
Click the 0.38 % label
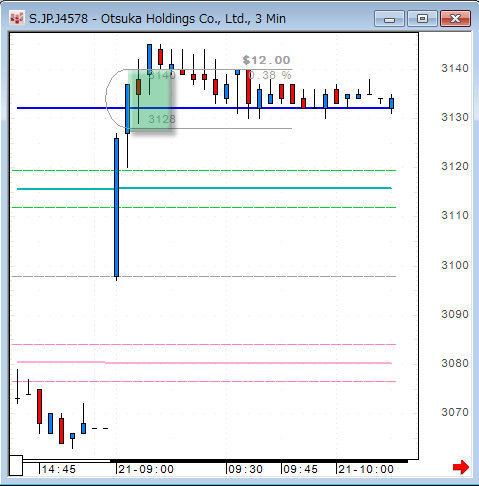(x=270, y=75)
